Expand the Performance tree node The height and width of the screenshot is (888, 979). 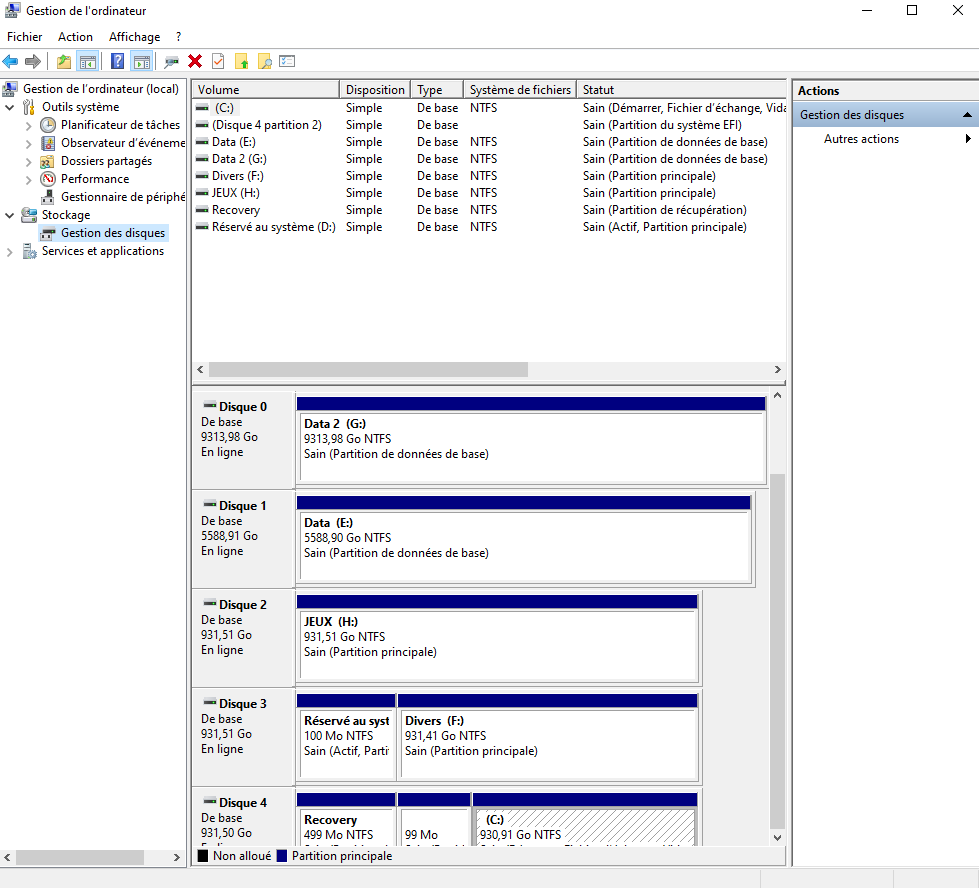28,180
